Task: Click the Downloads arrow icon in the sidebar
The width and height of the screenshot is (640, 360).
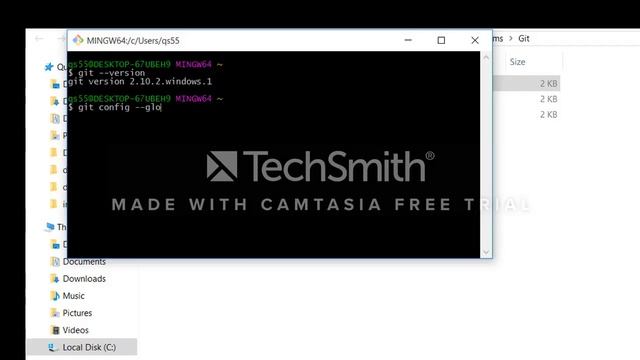Action: pos(55,279)
